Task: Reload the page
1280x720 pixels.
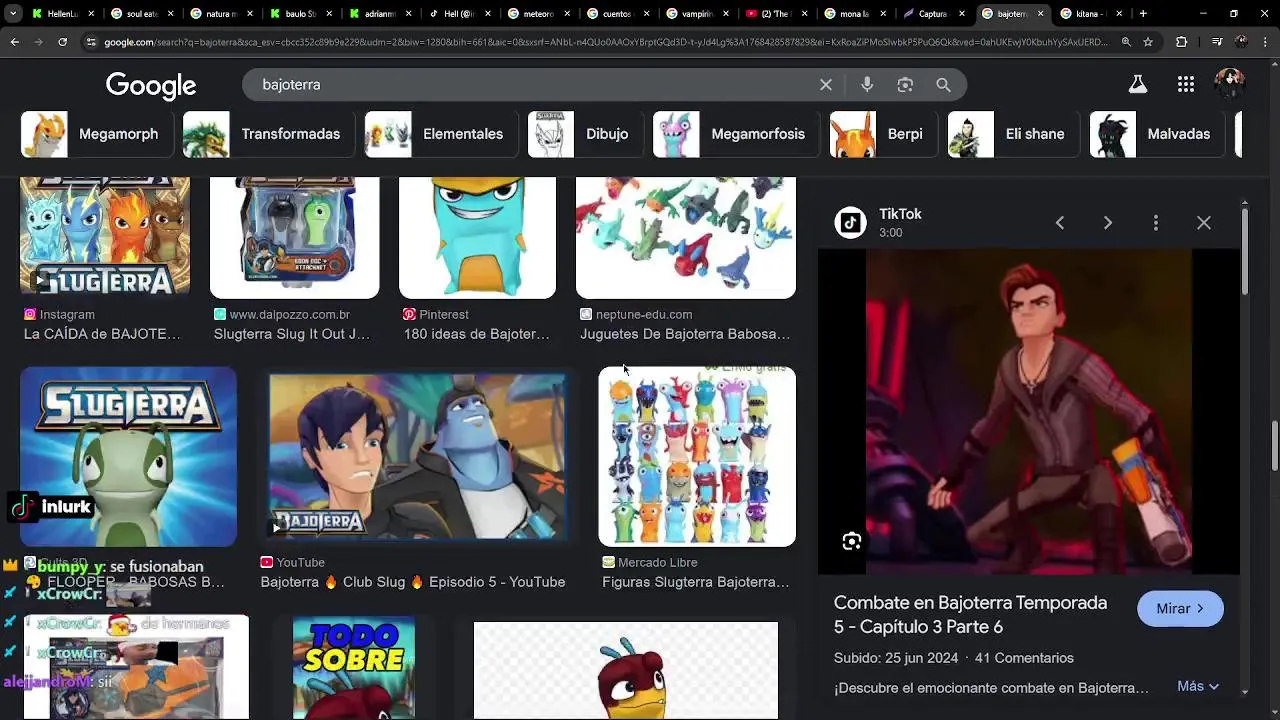Action: (x=62, y=42)
